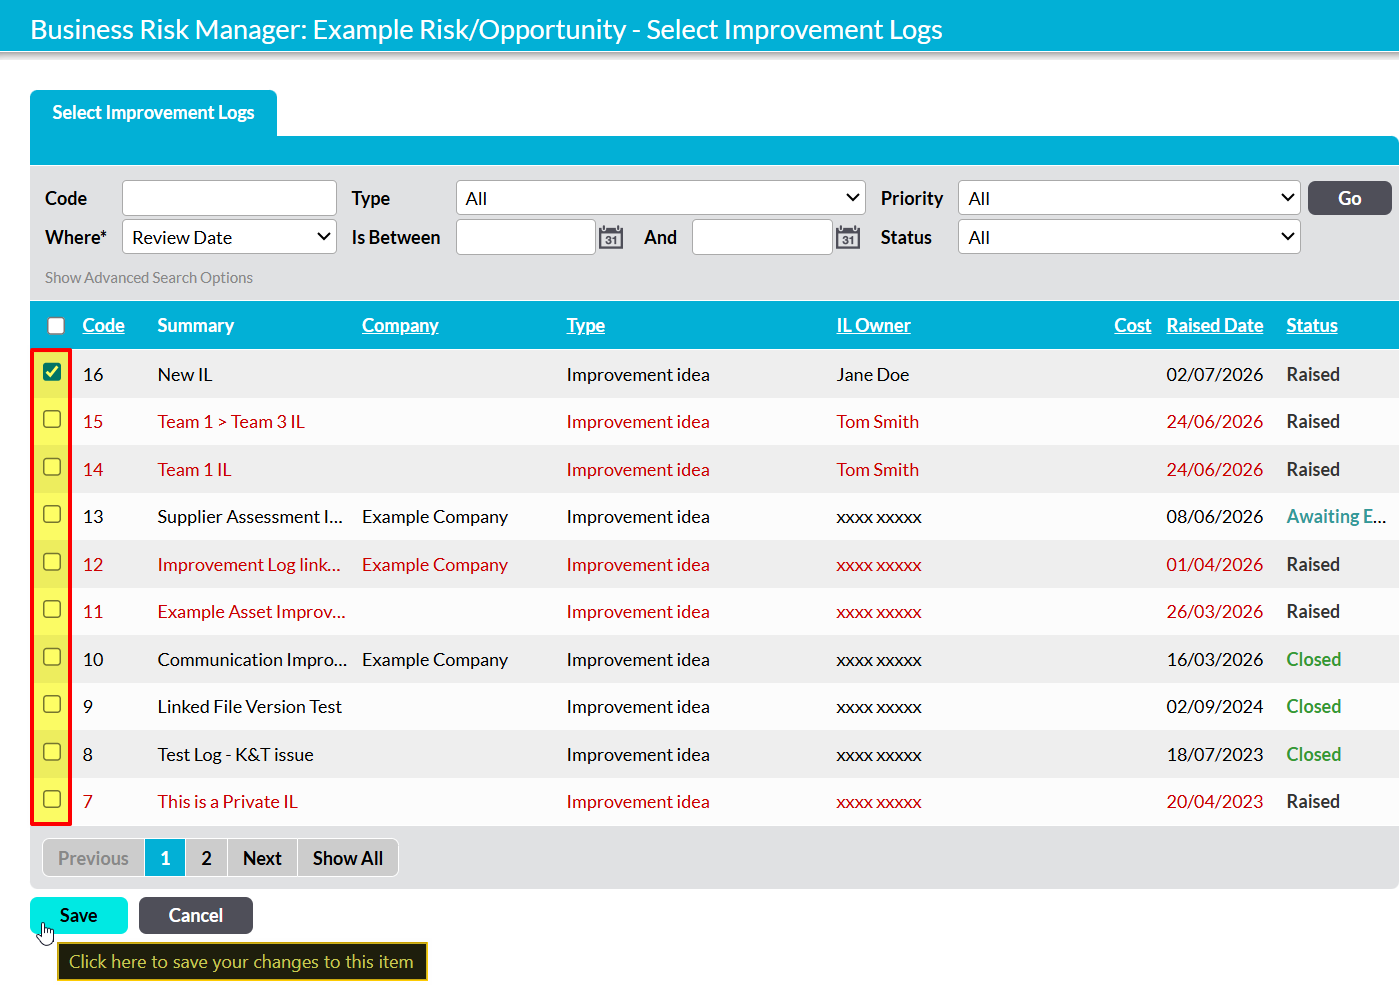Save the selected improvement logs
1399x997 pixels.
point(79,915)
